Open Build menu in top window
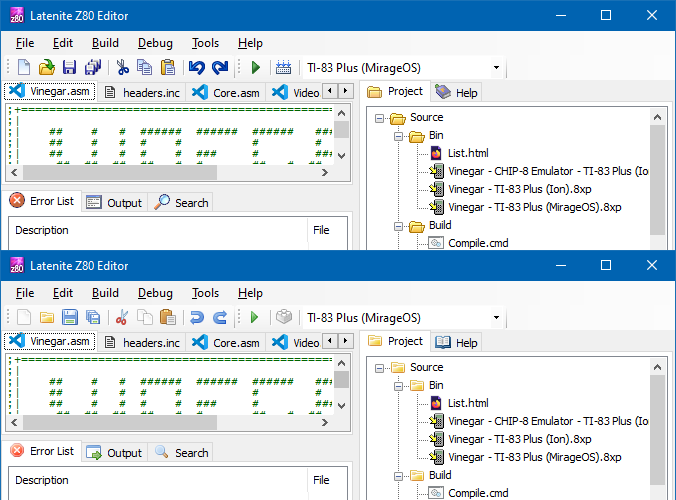 point(105,43)
